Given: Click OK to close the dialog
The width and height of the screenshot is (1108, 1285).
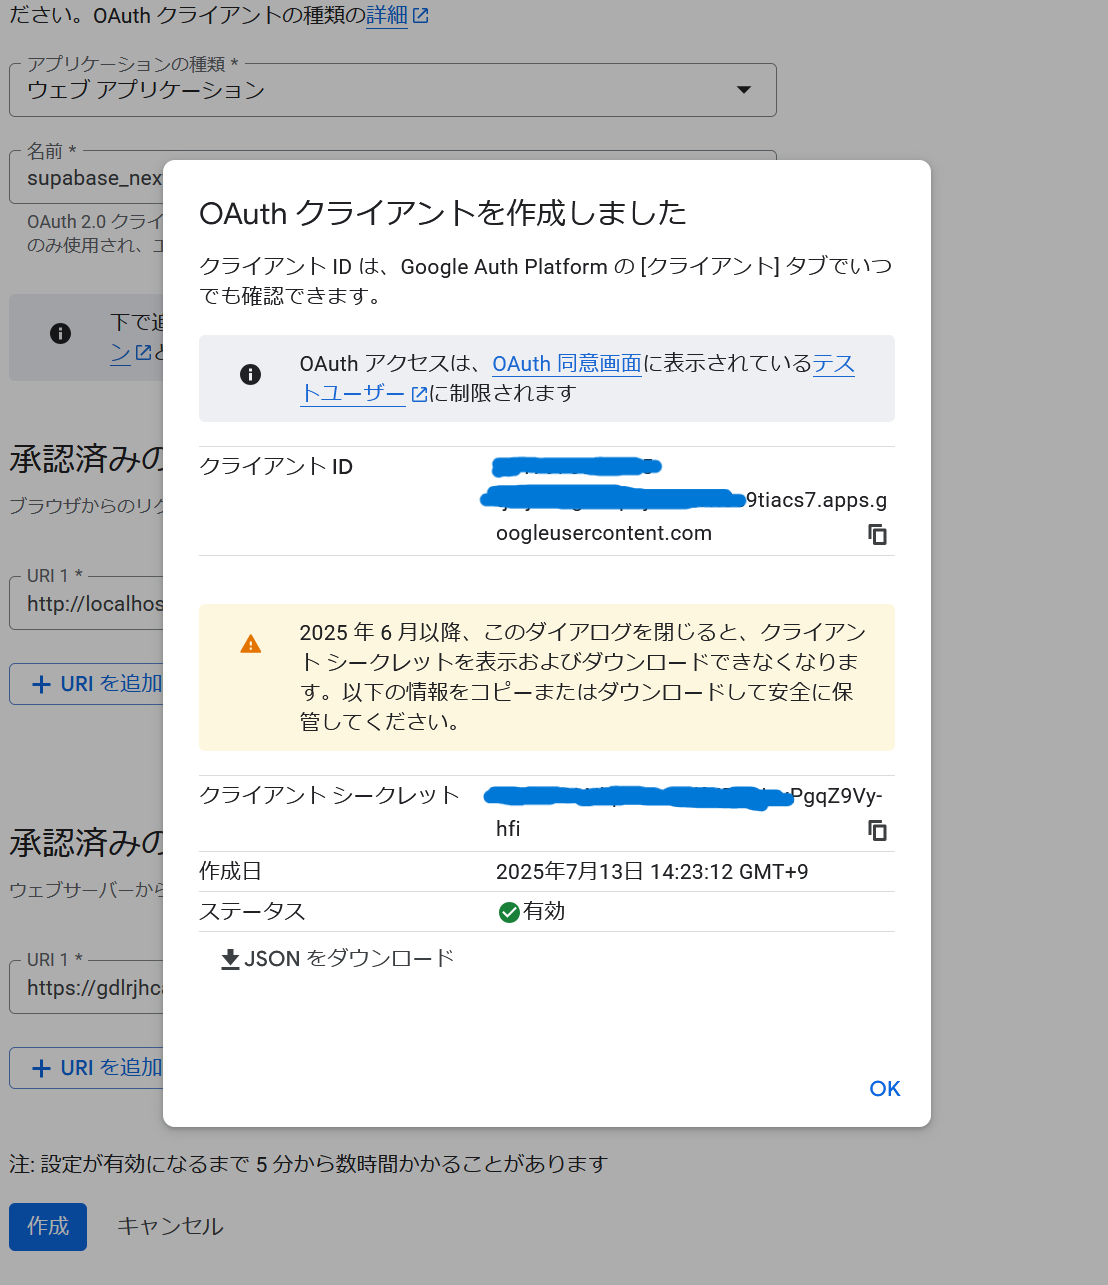Looking at the screenshot, I should pos(885,1089).
